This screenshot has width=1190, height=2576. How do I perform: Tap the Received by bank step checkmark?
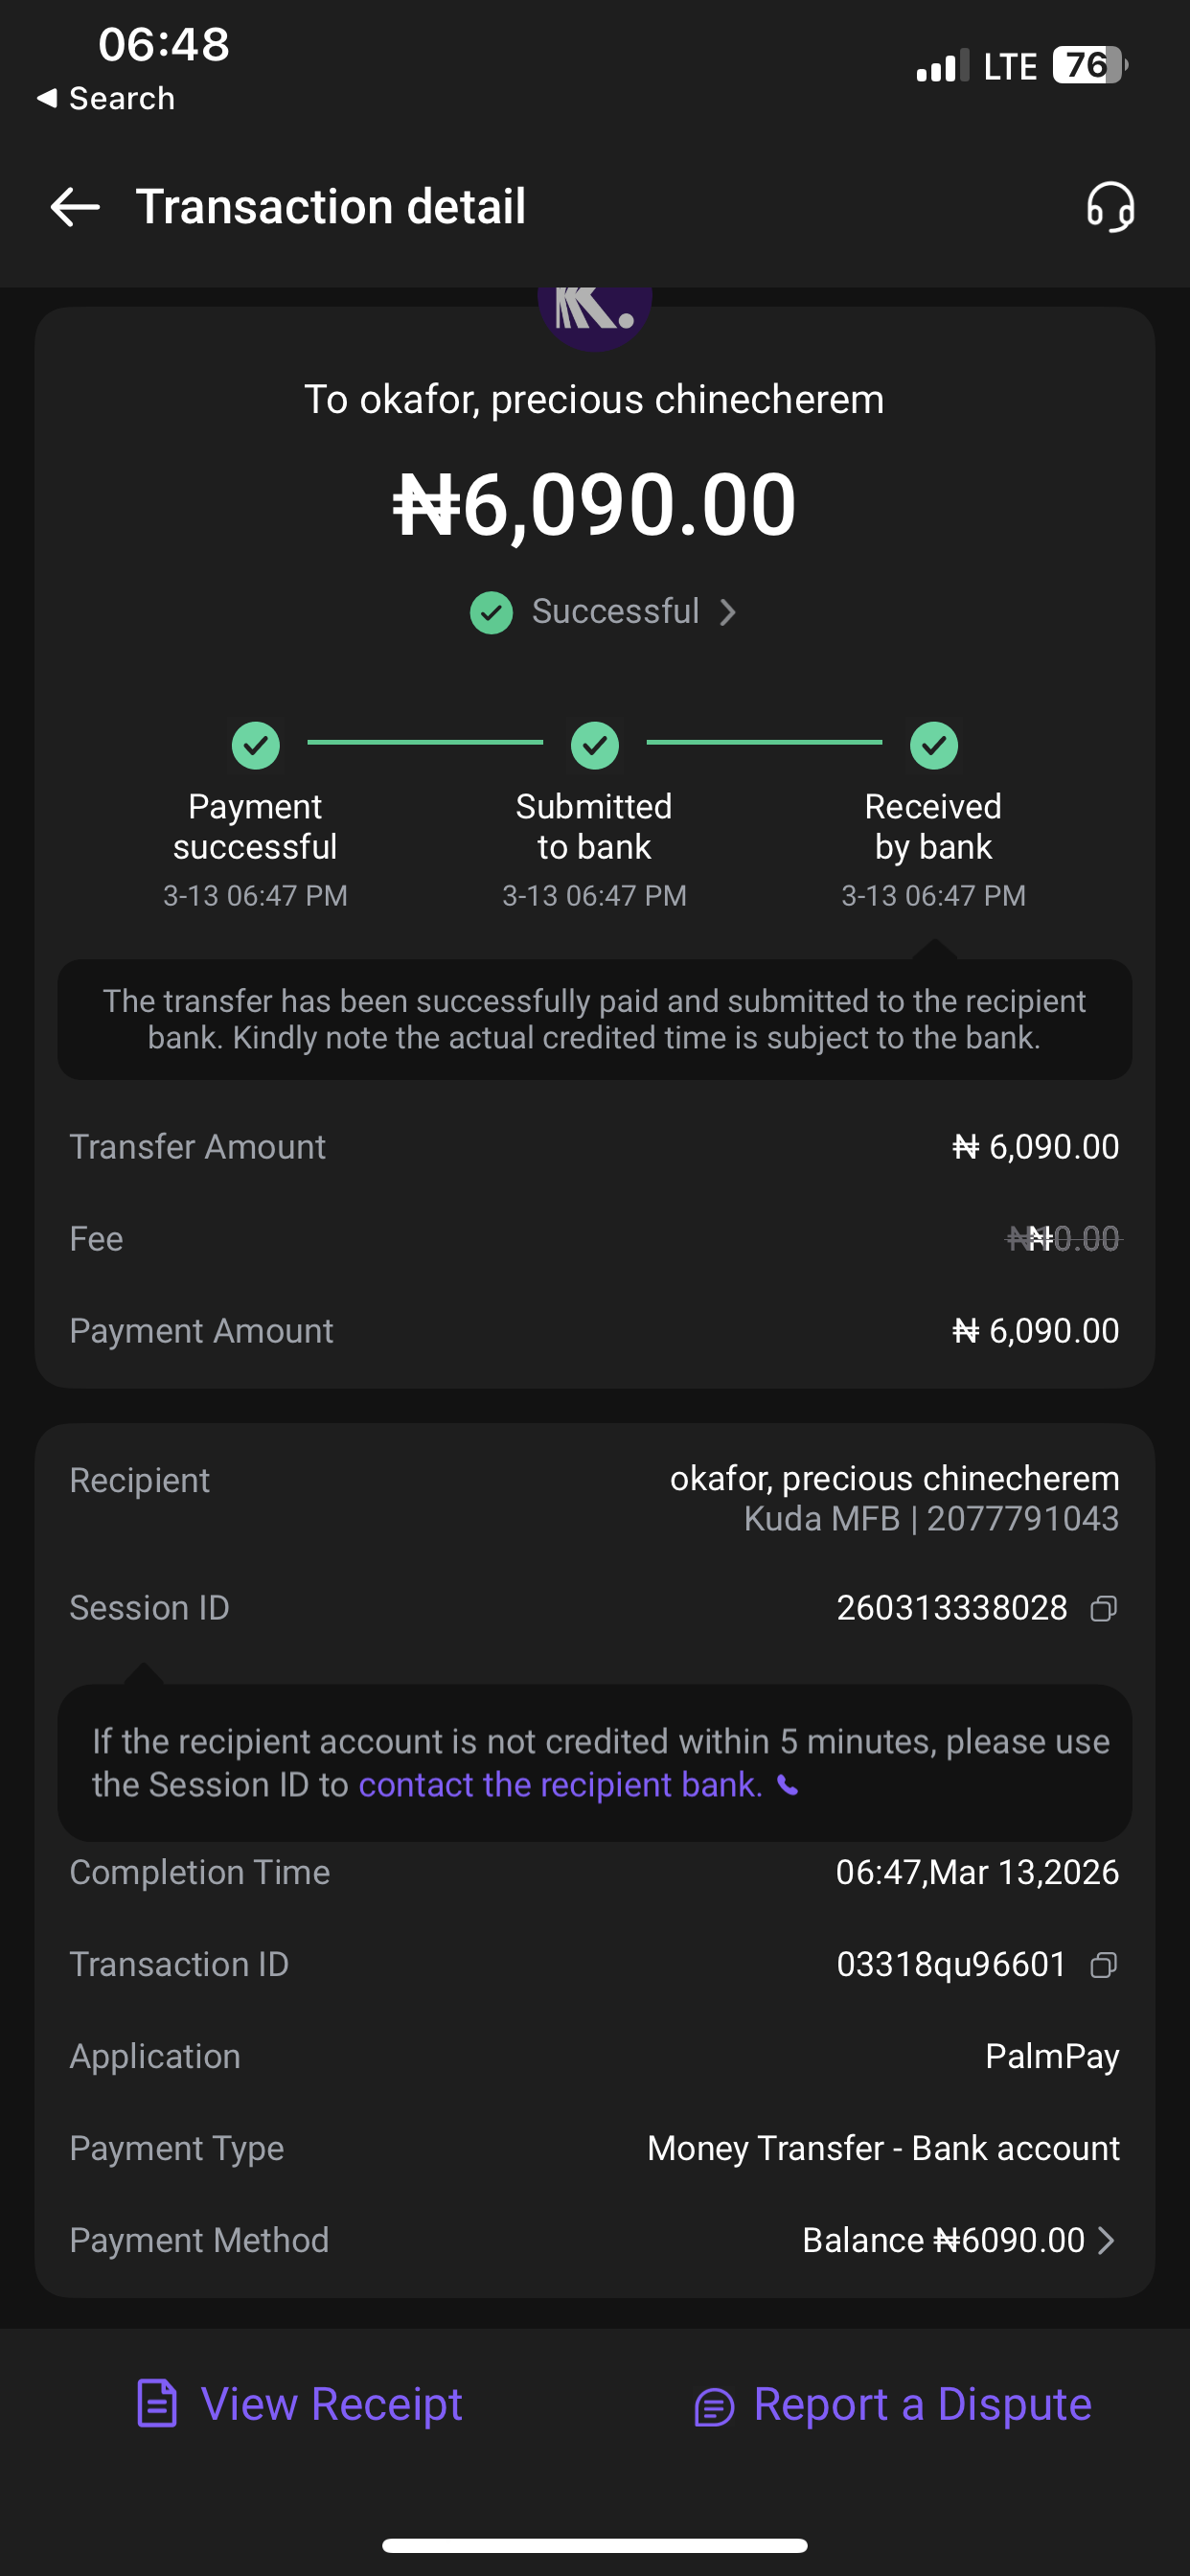coord(933,745)
